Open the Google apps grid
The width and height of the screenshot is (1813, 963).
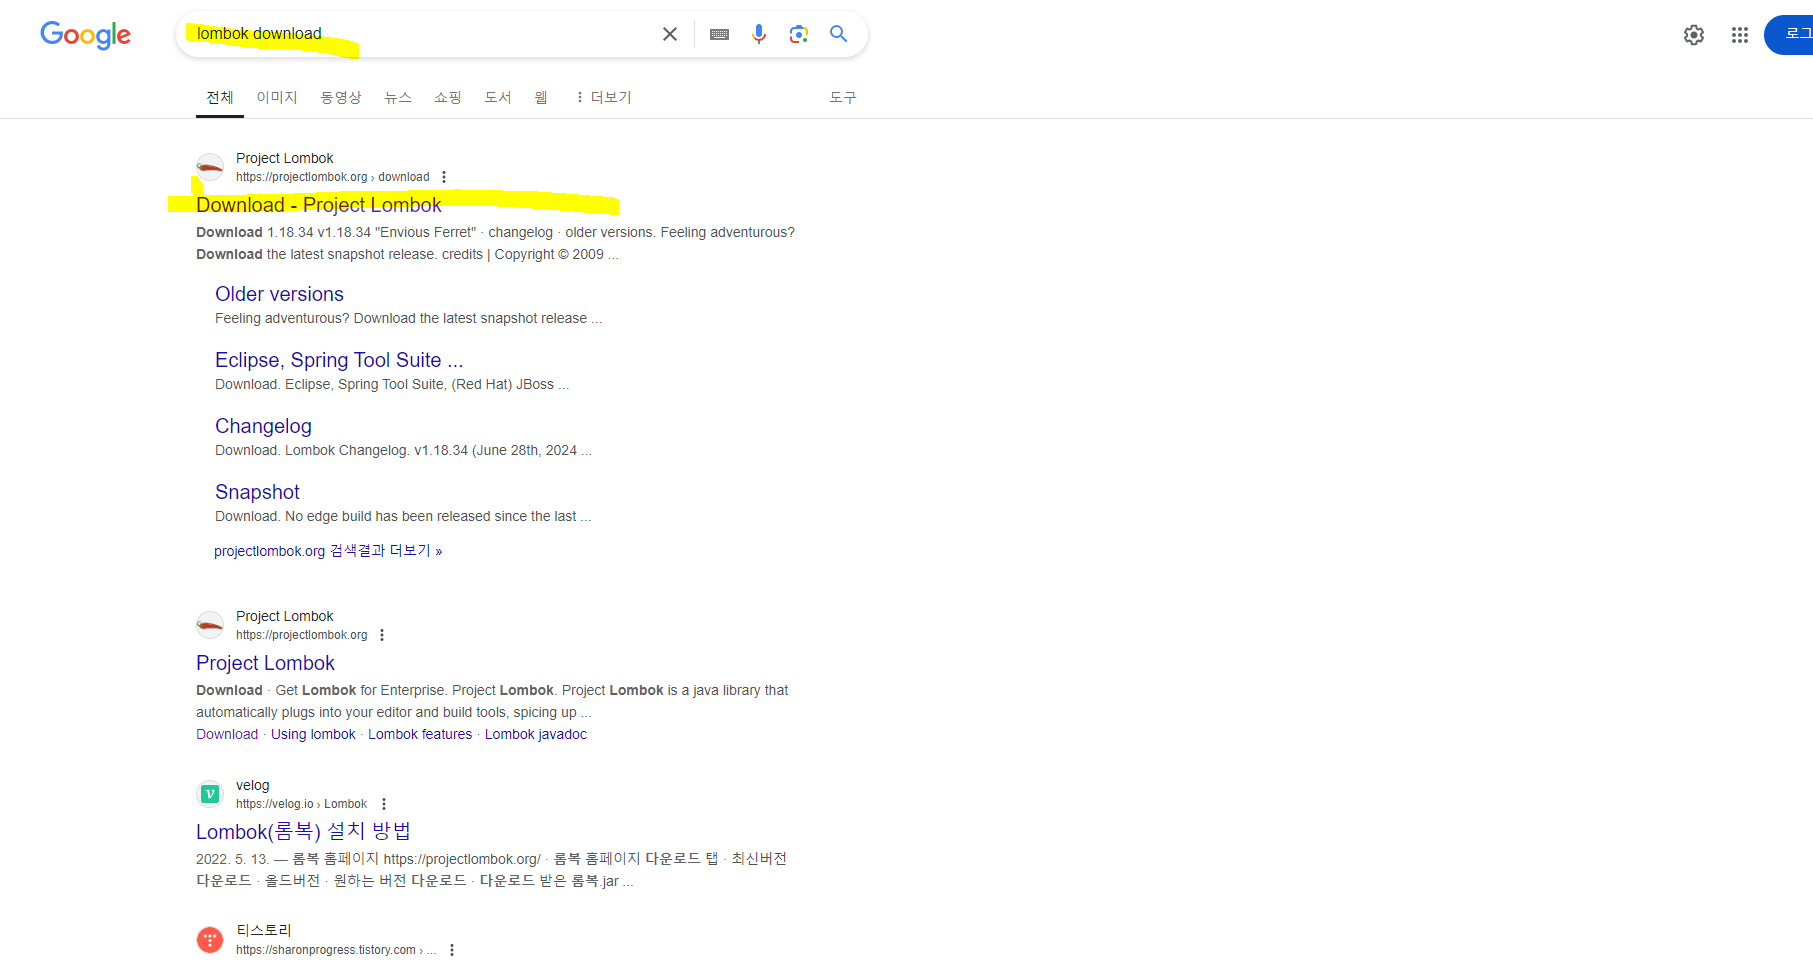click(x=1740, y=35)
